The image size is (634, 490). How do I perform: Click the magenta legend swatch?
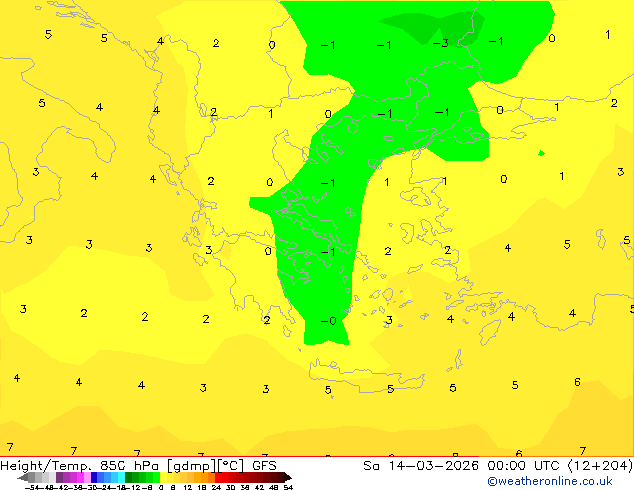tap(80, 477)
